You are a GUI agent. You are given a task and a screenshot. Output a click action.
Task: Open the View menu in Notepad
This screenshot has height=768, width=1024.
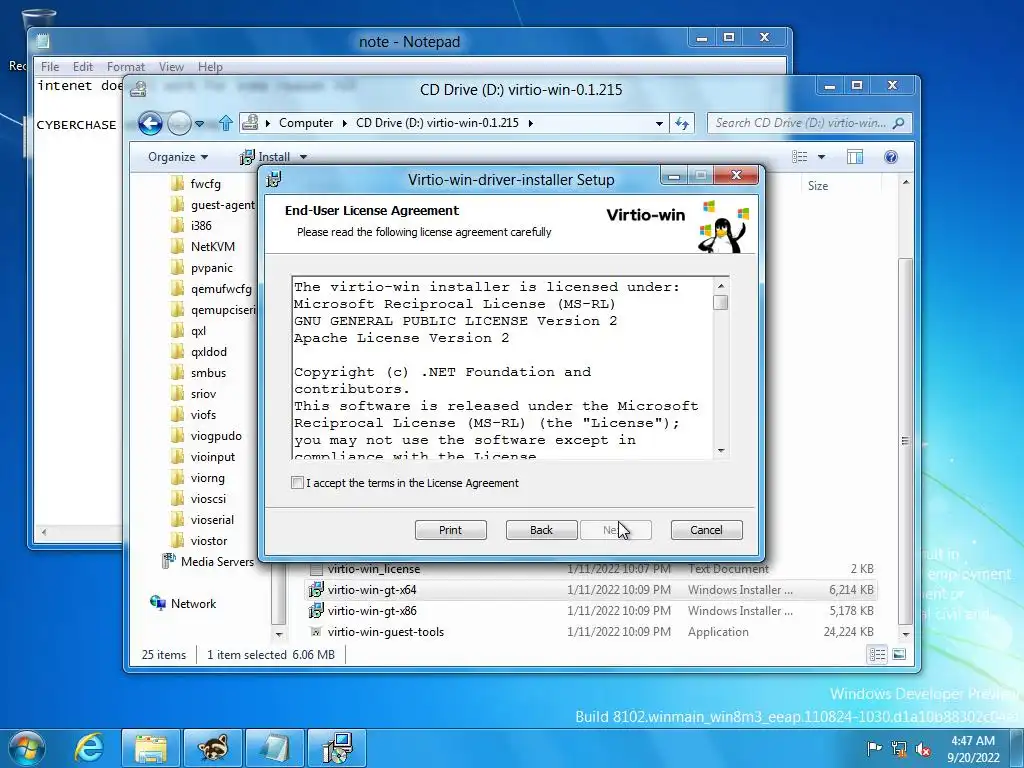pyautogui.click(x=171, y=67)
